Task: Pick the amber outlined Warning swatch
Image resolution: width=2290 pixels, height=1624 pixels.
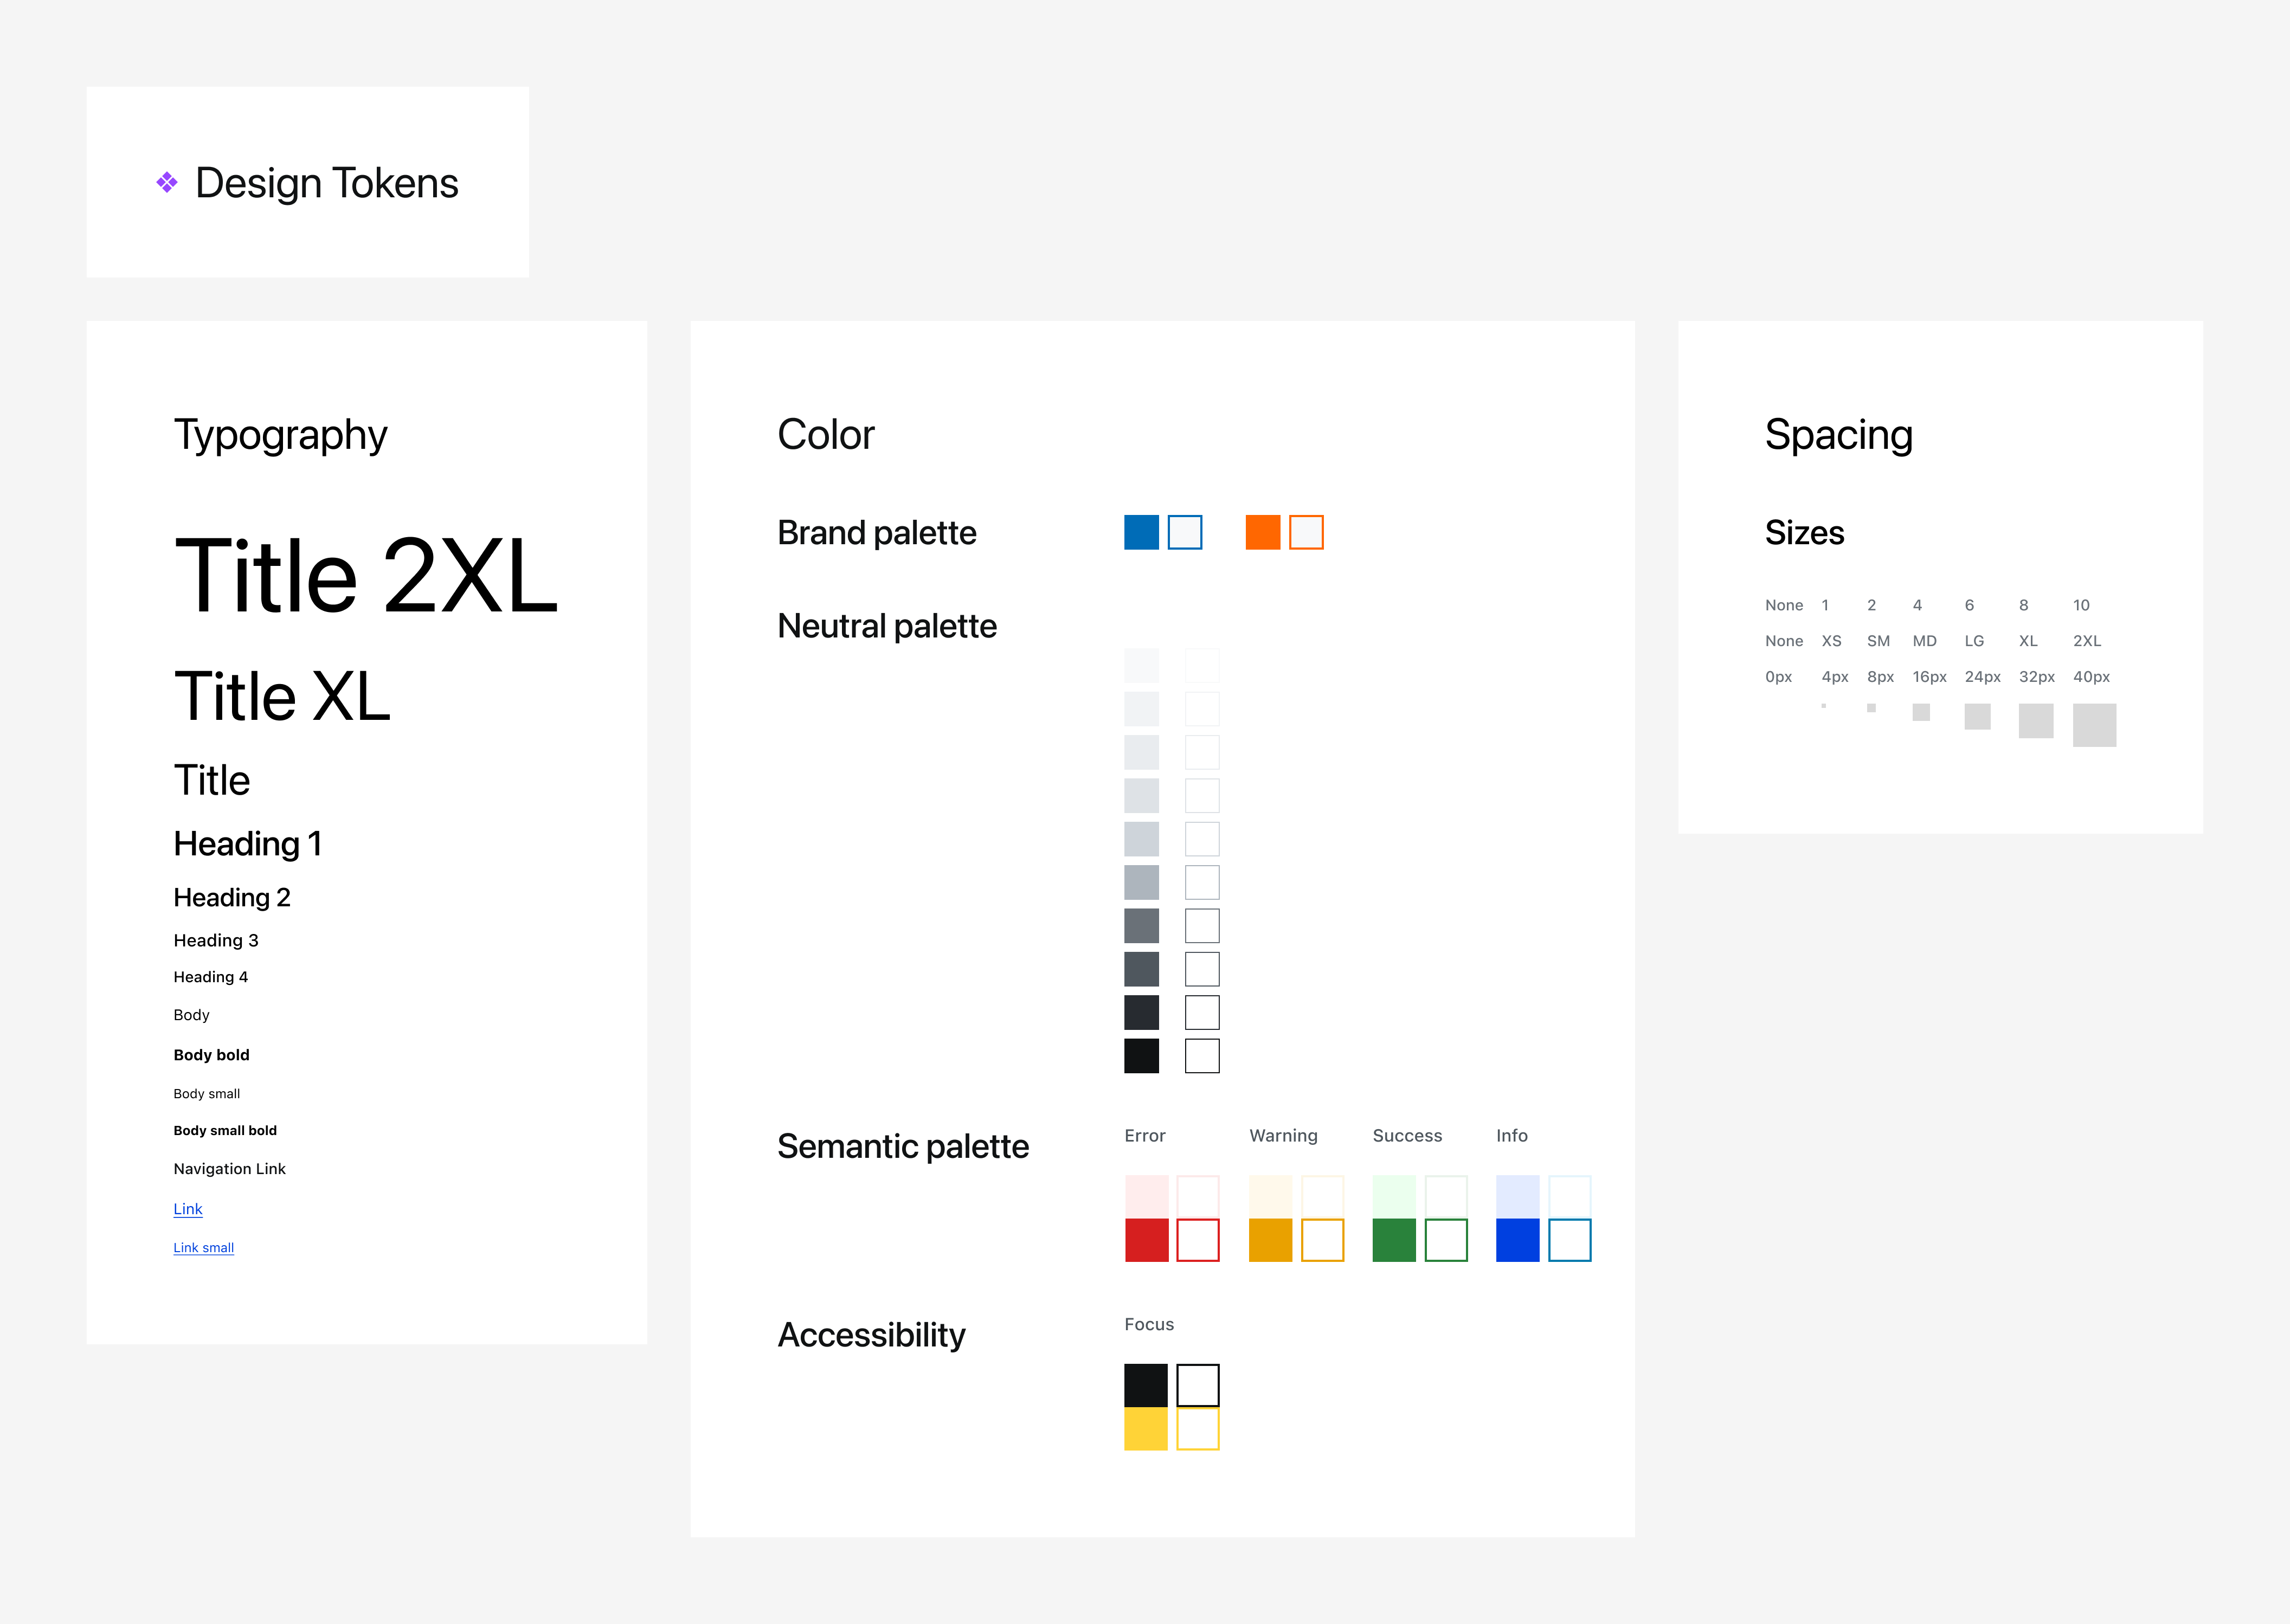Action: (1322, 1240)
